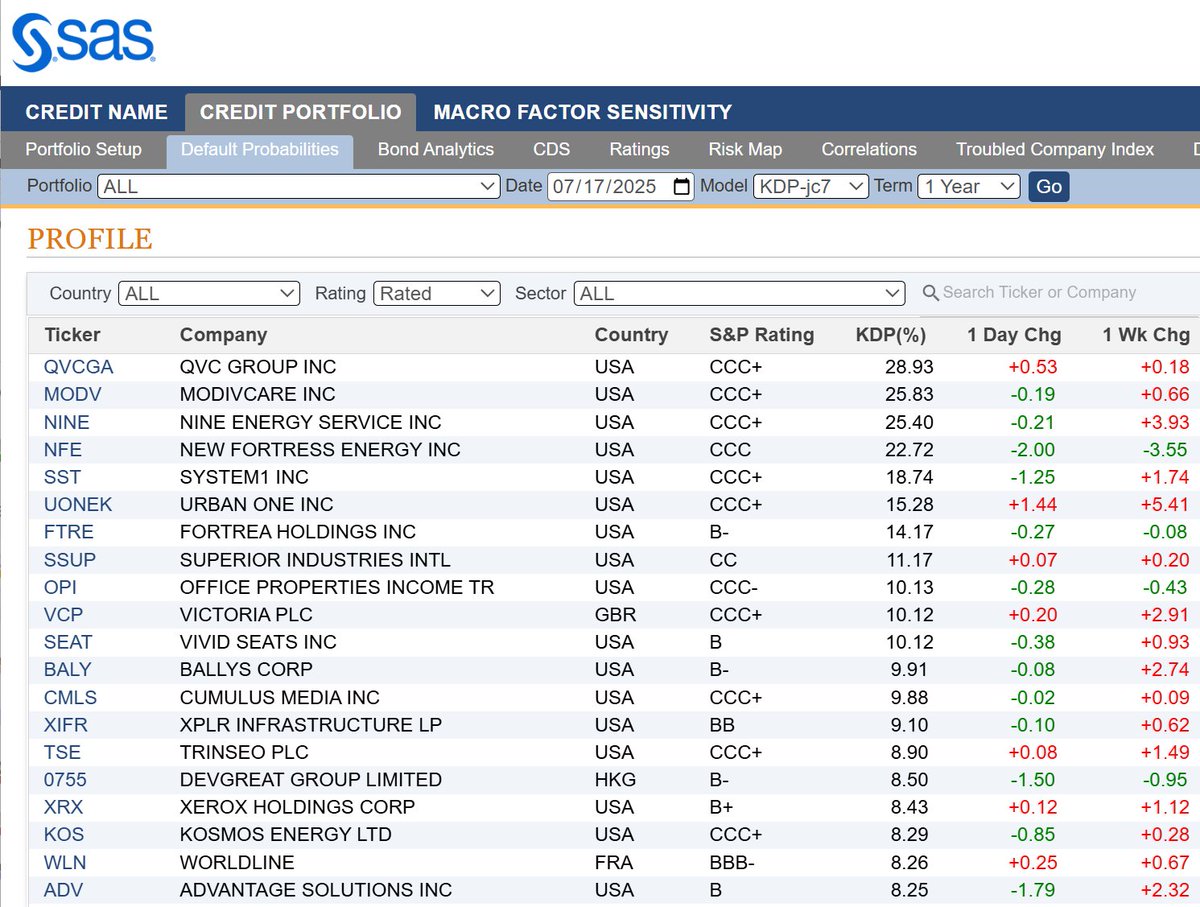Viewport: 1200px width, 907px height.
Task: Sort by the KDP(%) column header
Action: click(891, 335)
